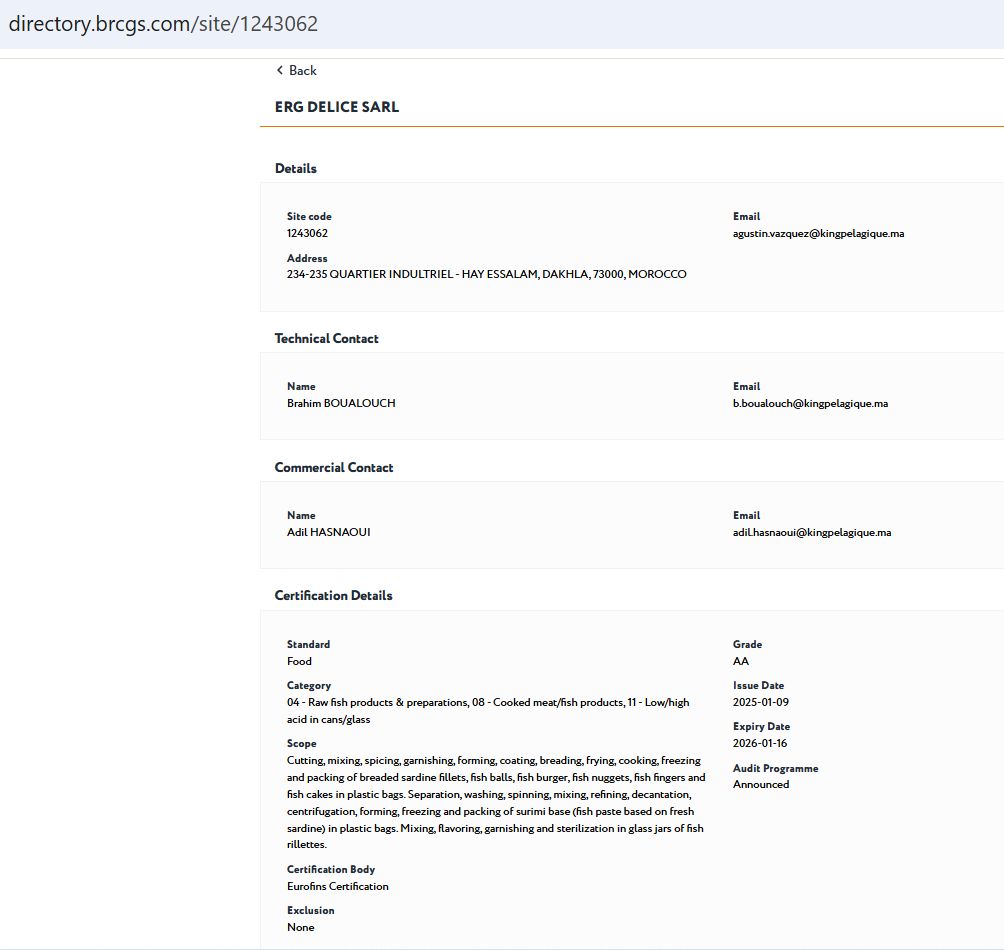Viewport: 1004px width, 950px height.
Task: Click the Dakhla, Morocco address text
Action: point(486,274)
